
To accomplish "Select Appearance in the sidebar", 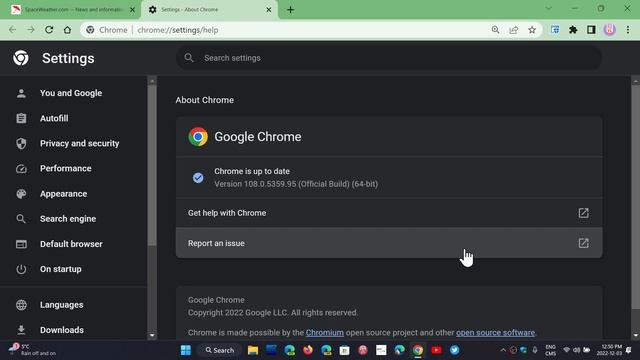I will pos(63,194).
